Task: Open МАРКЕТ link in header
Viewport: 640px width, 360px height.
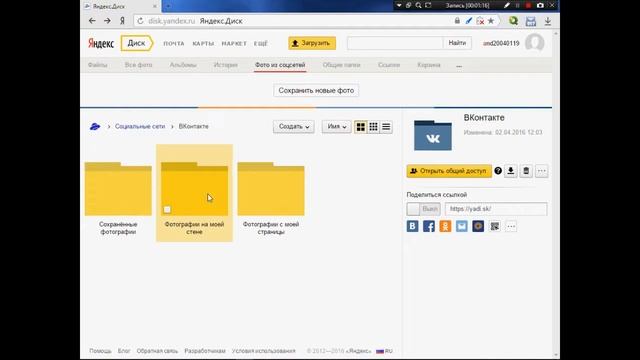Action: 234,44
